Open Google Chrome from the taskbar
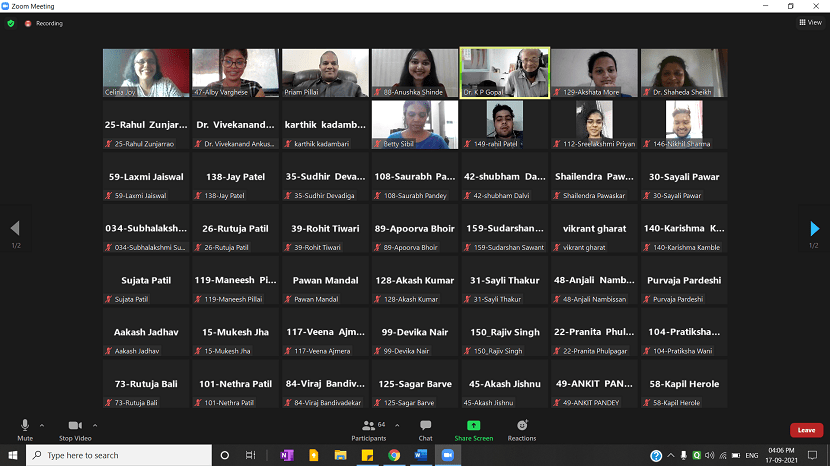Screen dimensions: 830x466 (x=394, y=455)
